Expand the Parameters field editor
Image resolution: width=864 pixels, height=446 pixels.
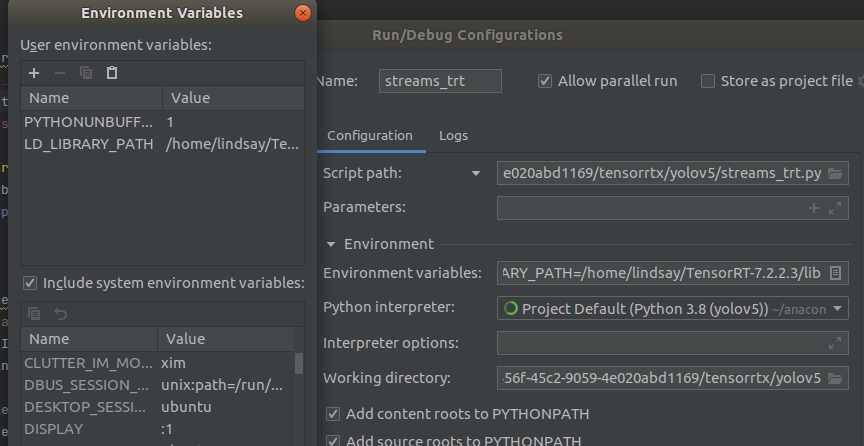coord(836,208)
